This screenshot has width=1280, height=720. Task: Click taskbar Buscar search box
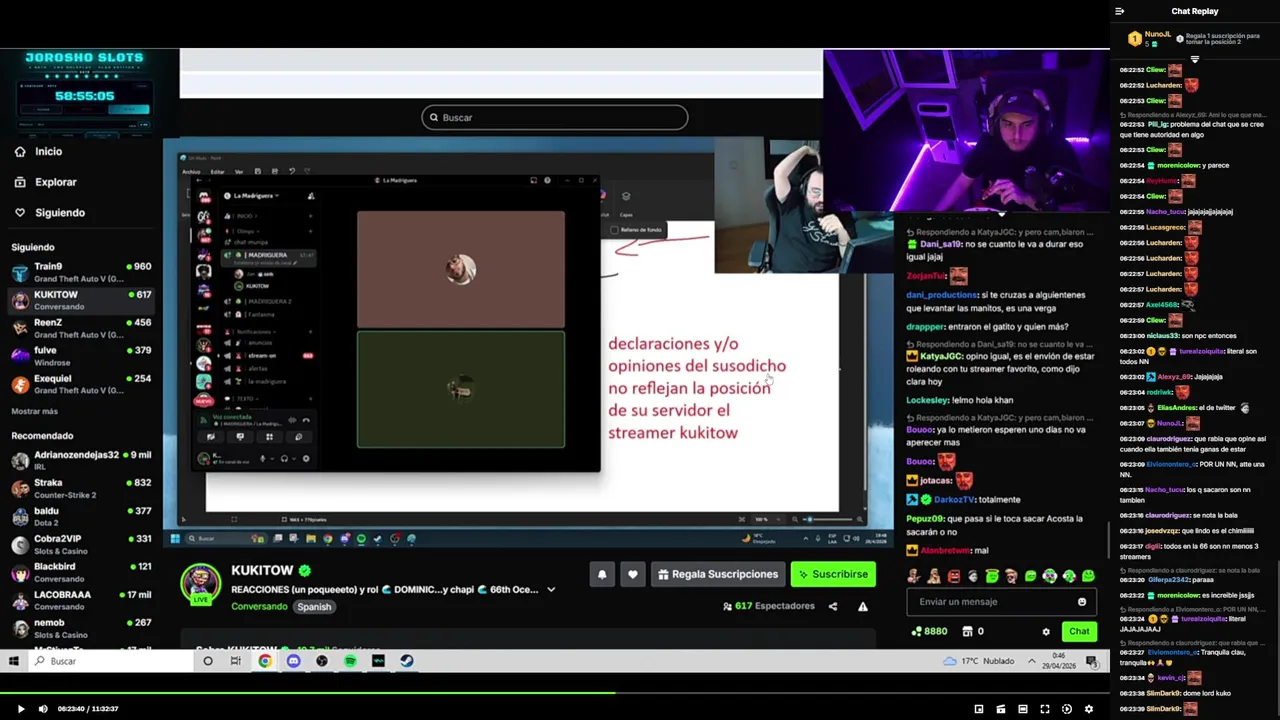(x=108, y=661)
